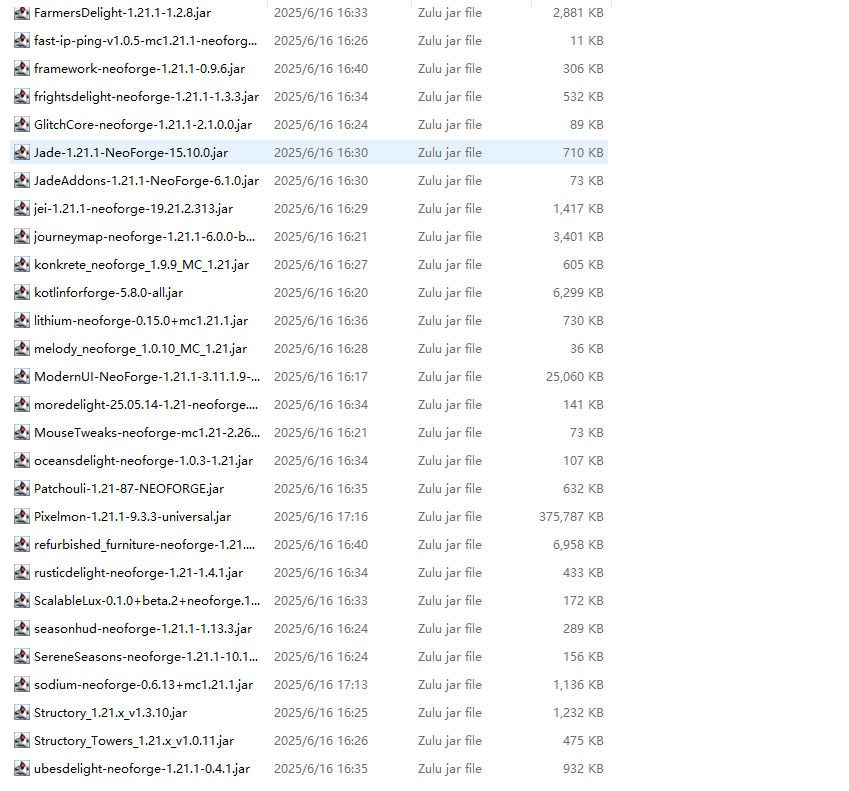Select the rusticdelight-neoforge-1.21-1.4.1.jar file name
The image size is (849, 791).
138,573
